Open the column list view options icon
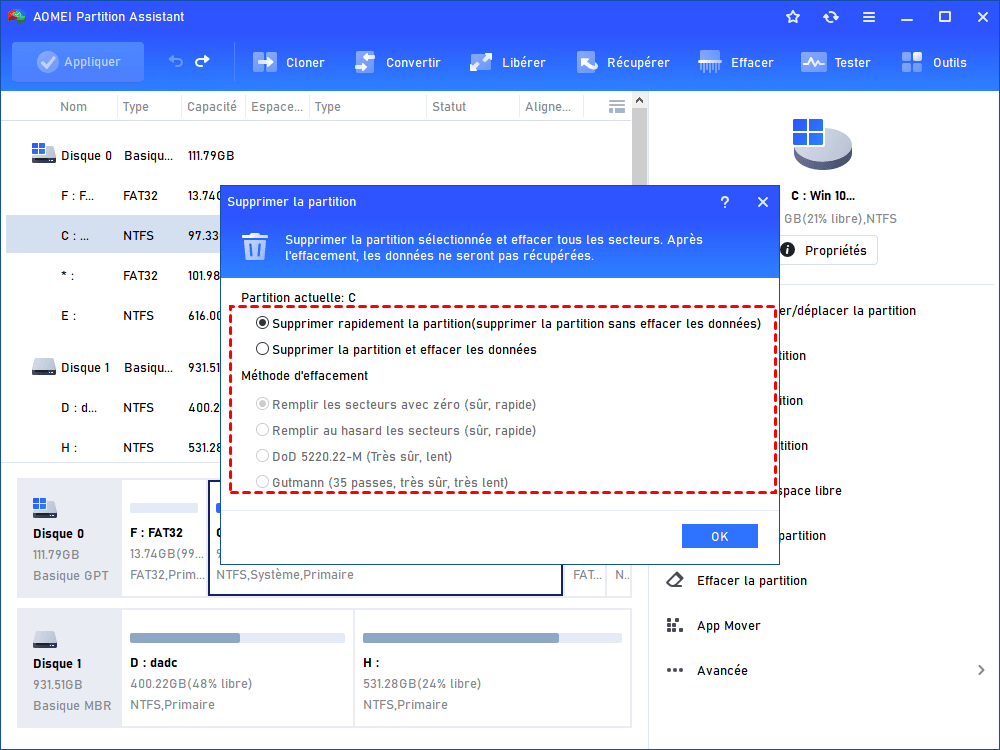Image resolution: width=1000 pixels, height=750 pixels. tap(617, 107)
